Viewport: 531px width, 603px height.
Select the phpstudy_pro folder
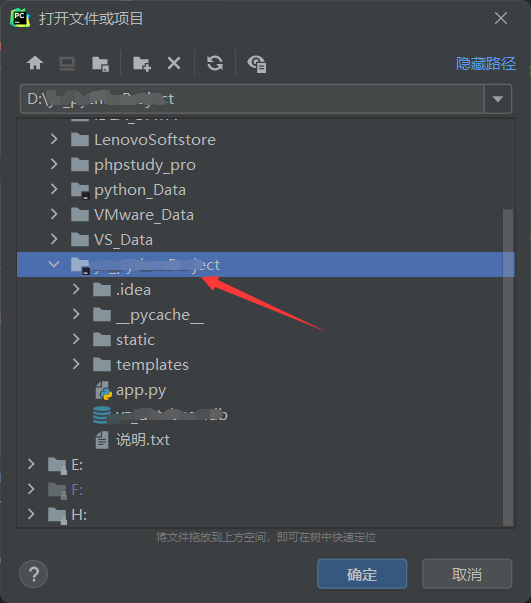[145, 165]
